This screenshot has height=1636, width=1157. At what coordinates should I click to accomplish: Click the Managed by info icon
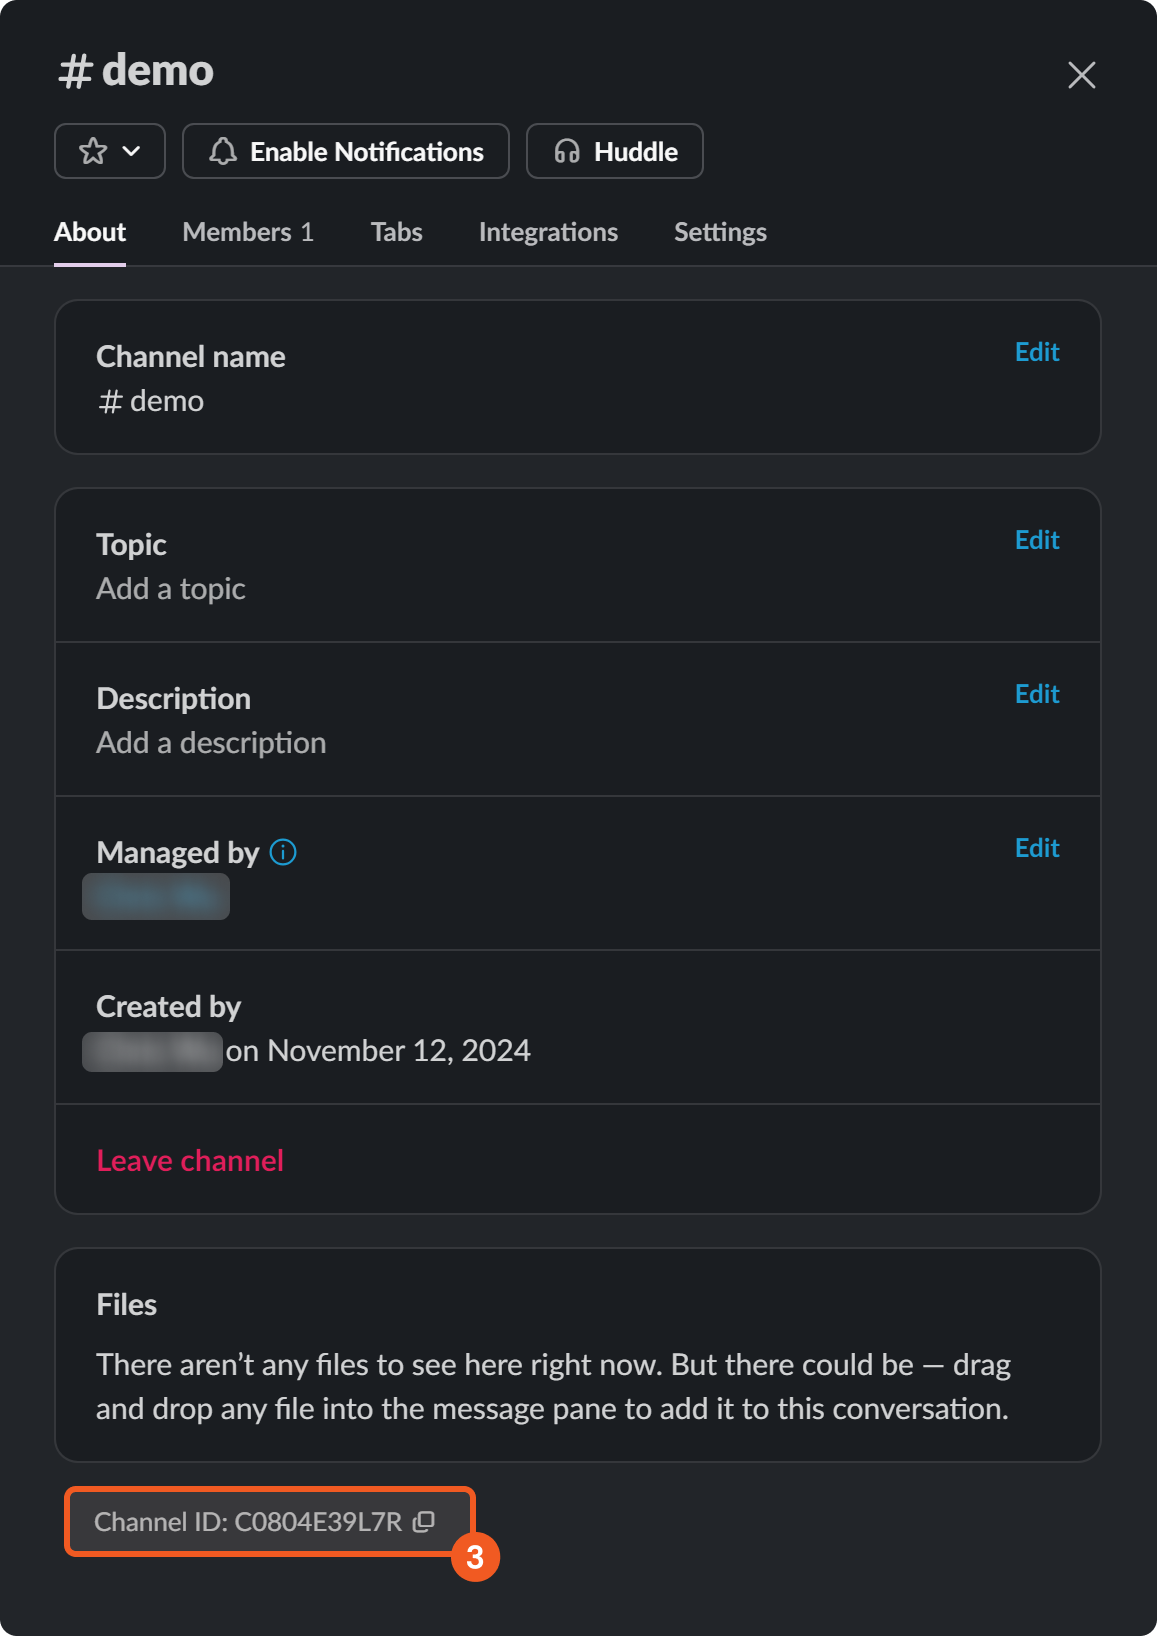(283, 852)
